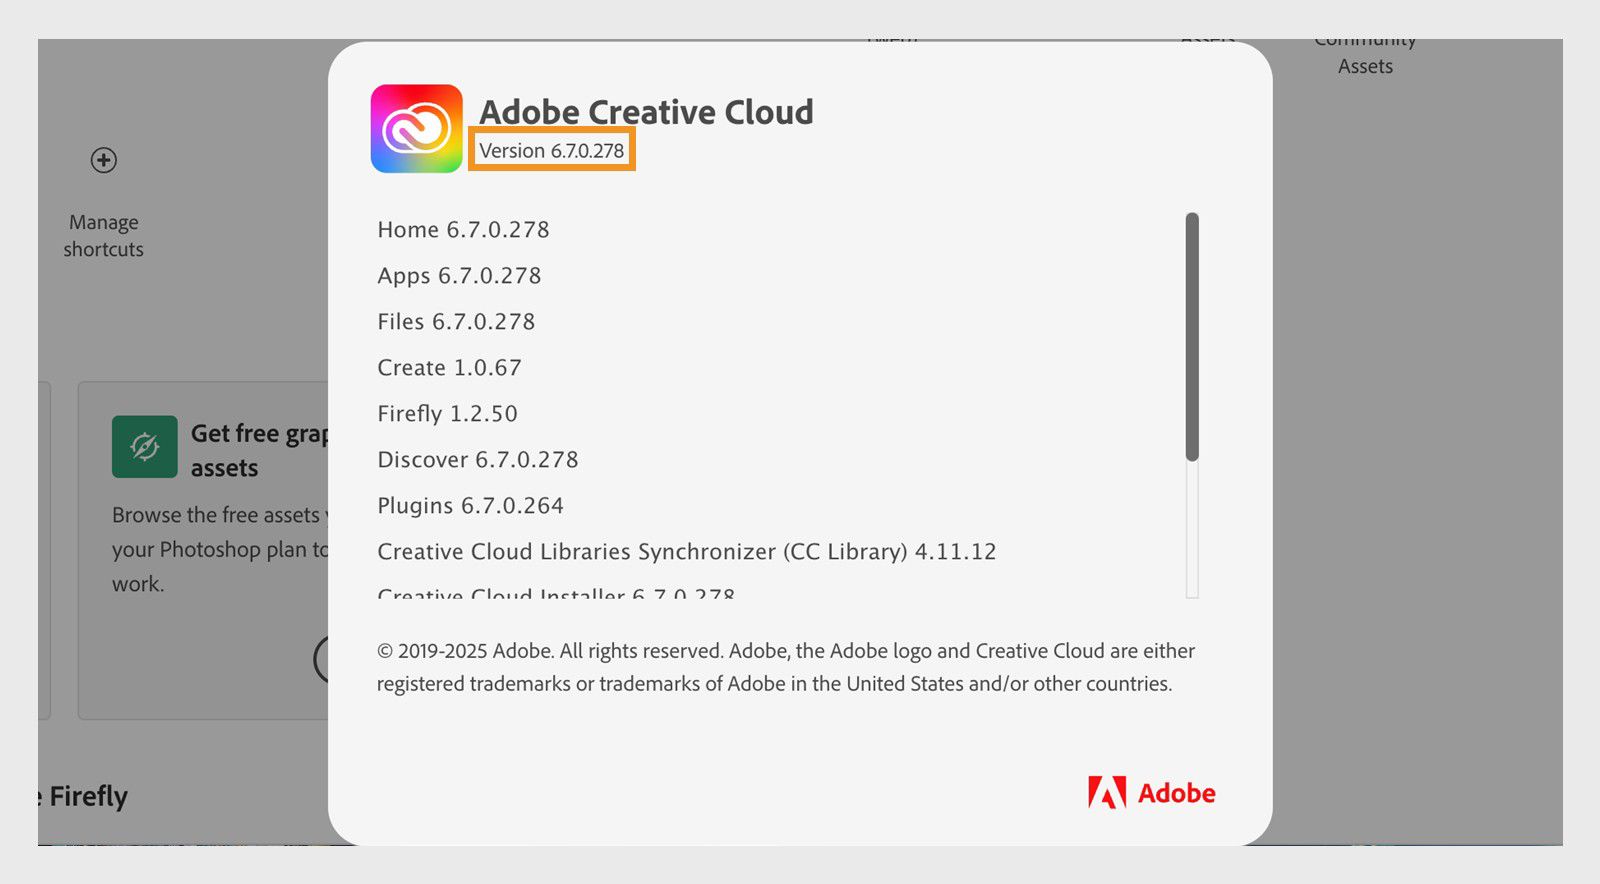Screen dimensions: 1600x884
Task: Select the Creative Cloud Libraries Synchronizer entry
Action: [x=686, y=551]
